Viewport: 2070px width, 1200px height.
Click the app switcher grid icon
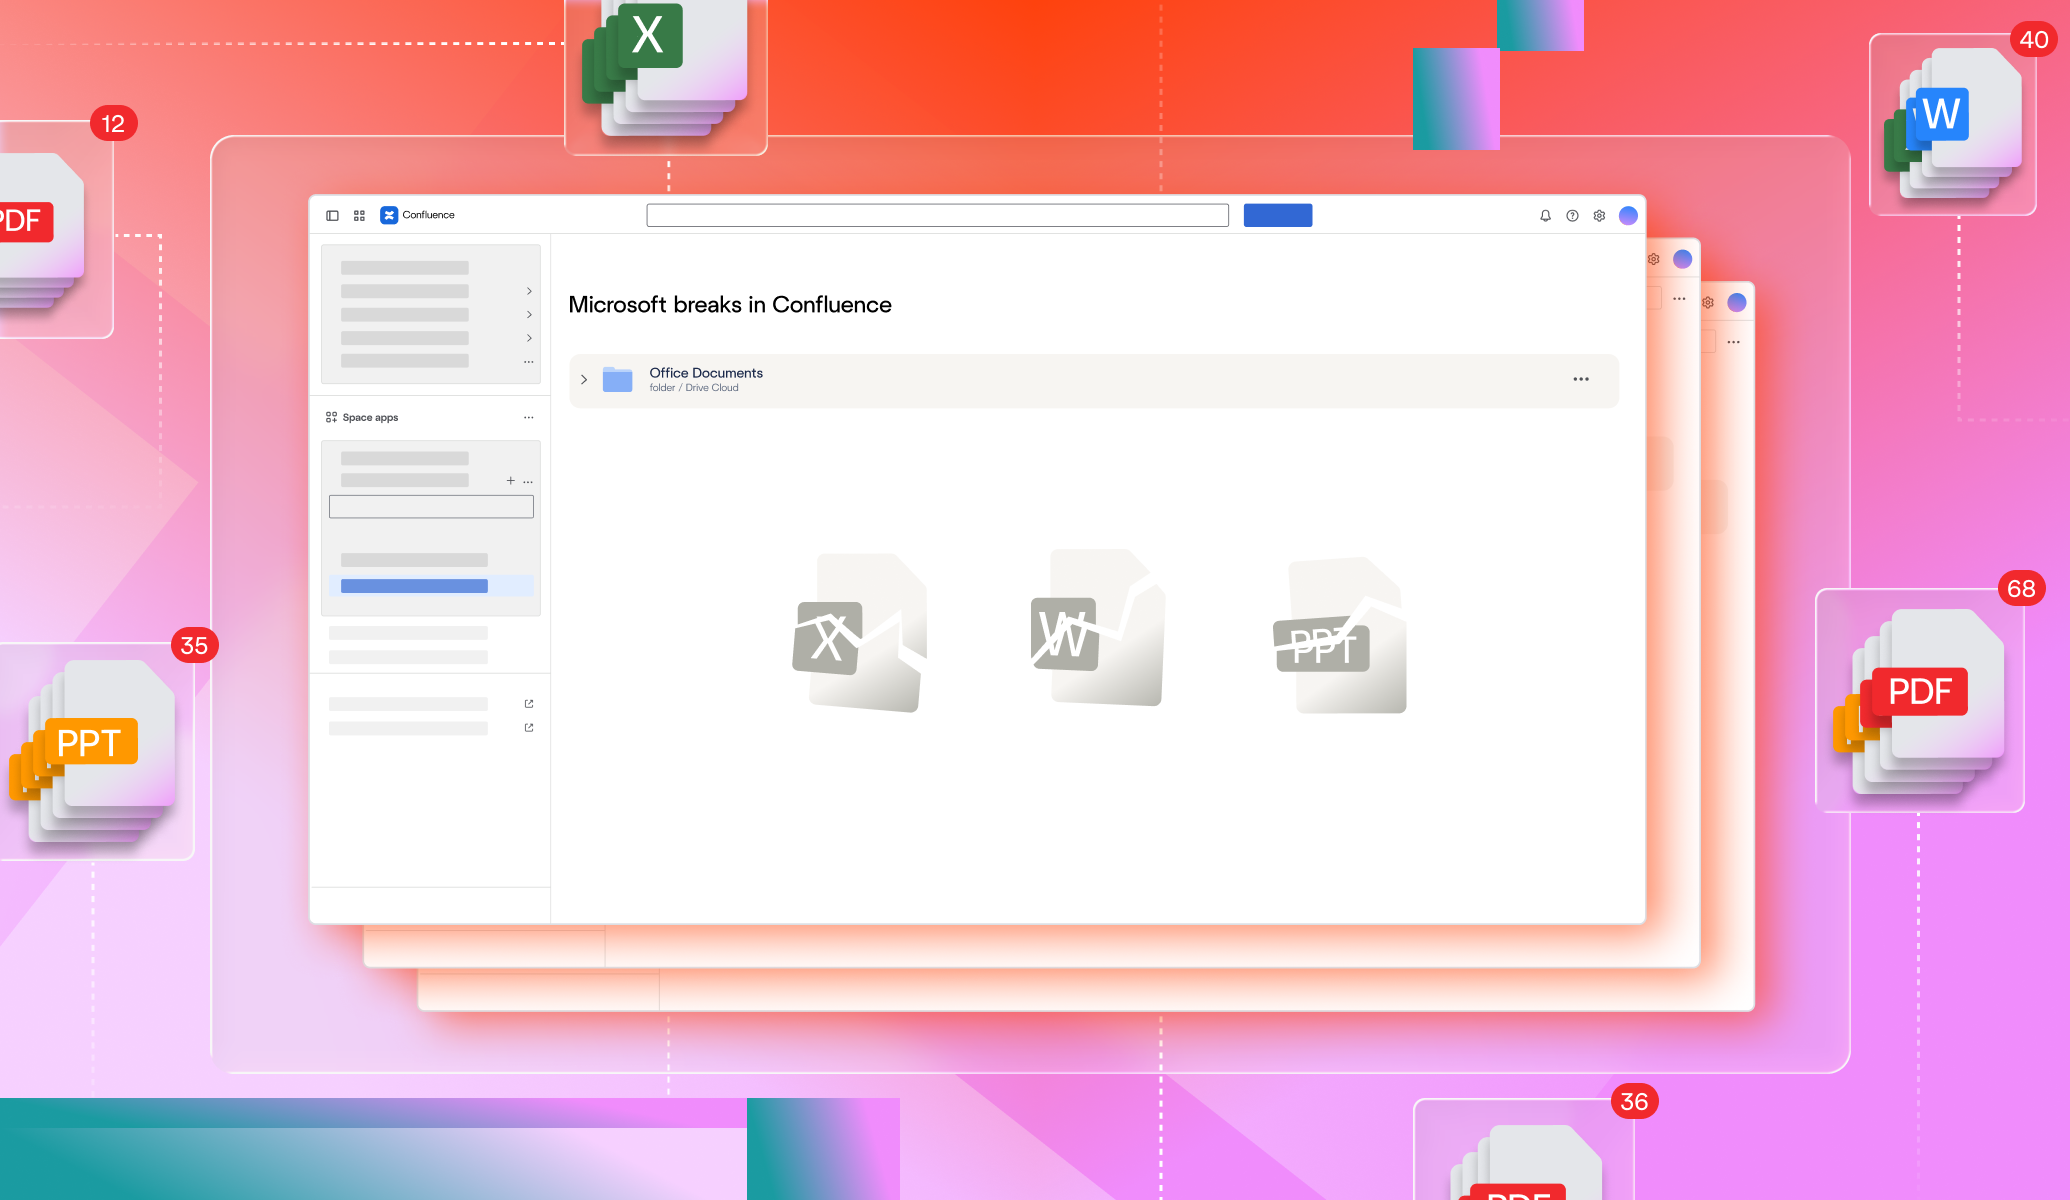coord(358,215)
